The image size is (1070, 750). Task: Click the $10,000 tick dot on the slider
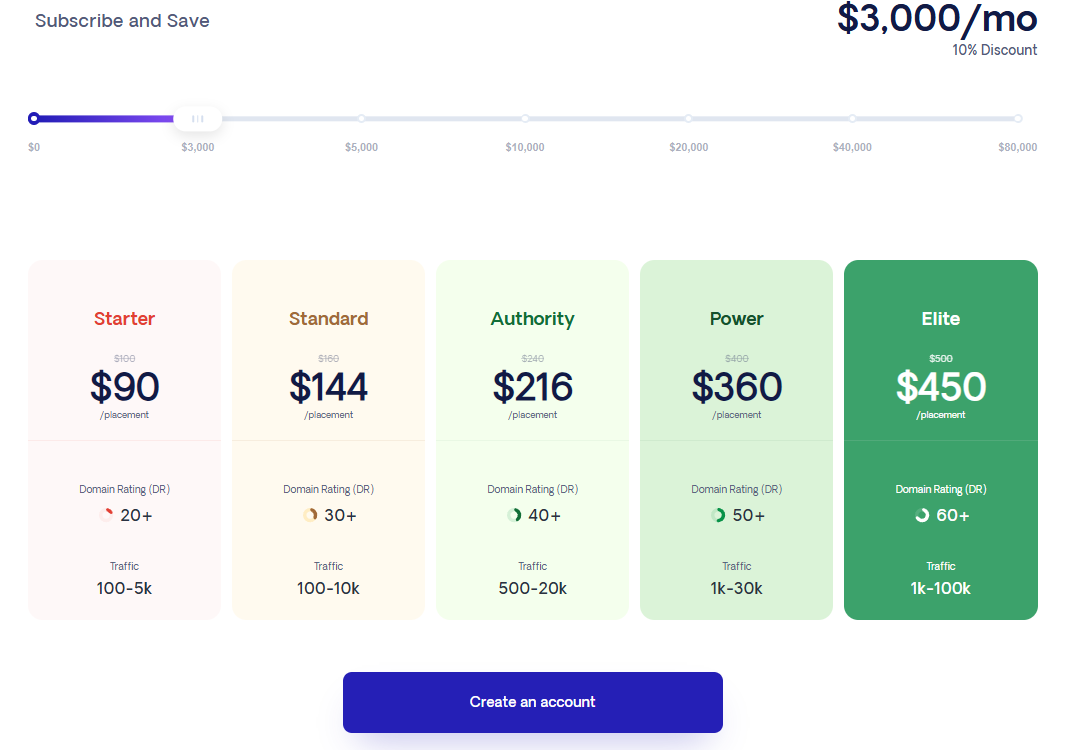point(525,118)
